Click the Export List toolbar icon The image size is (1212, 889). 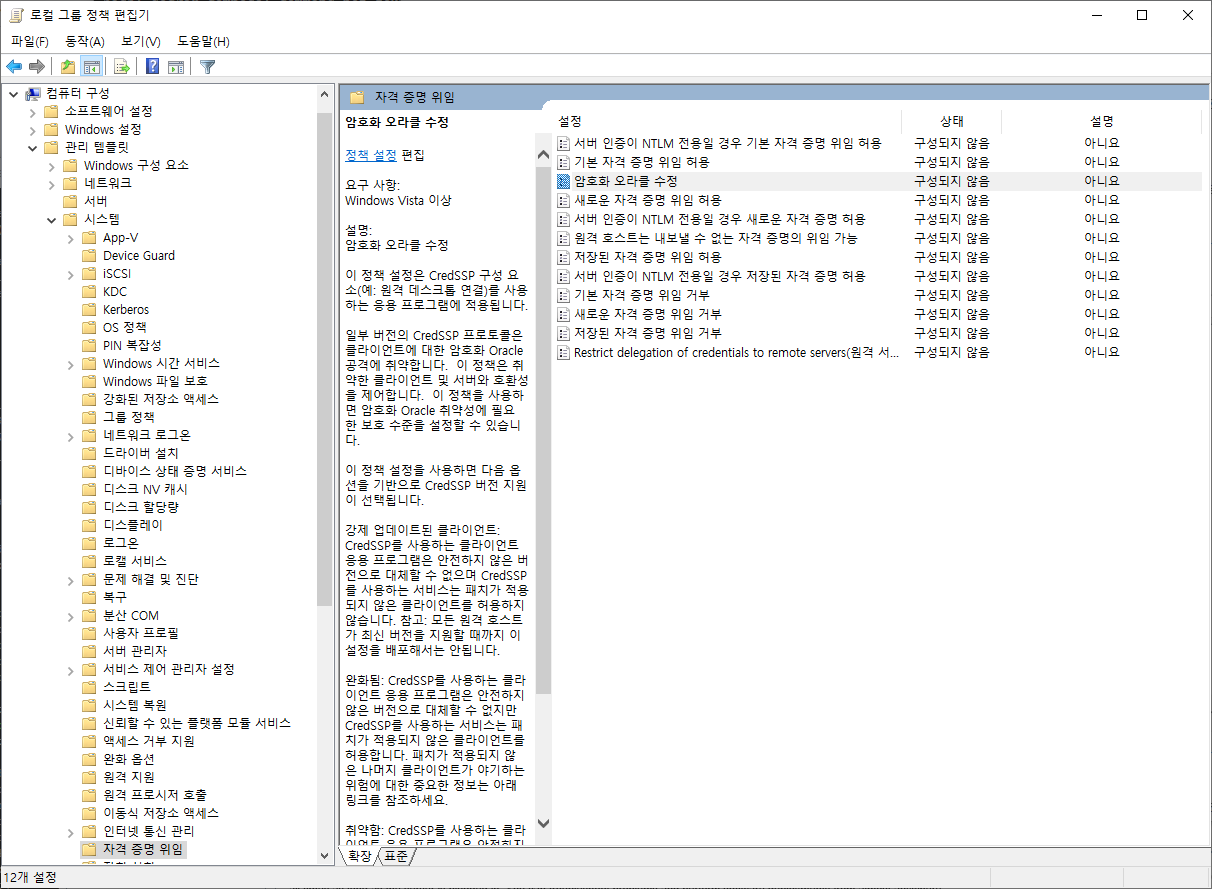122,67
